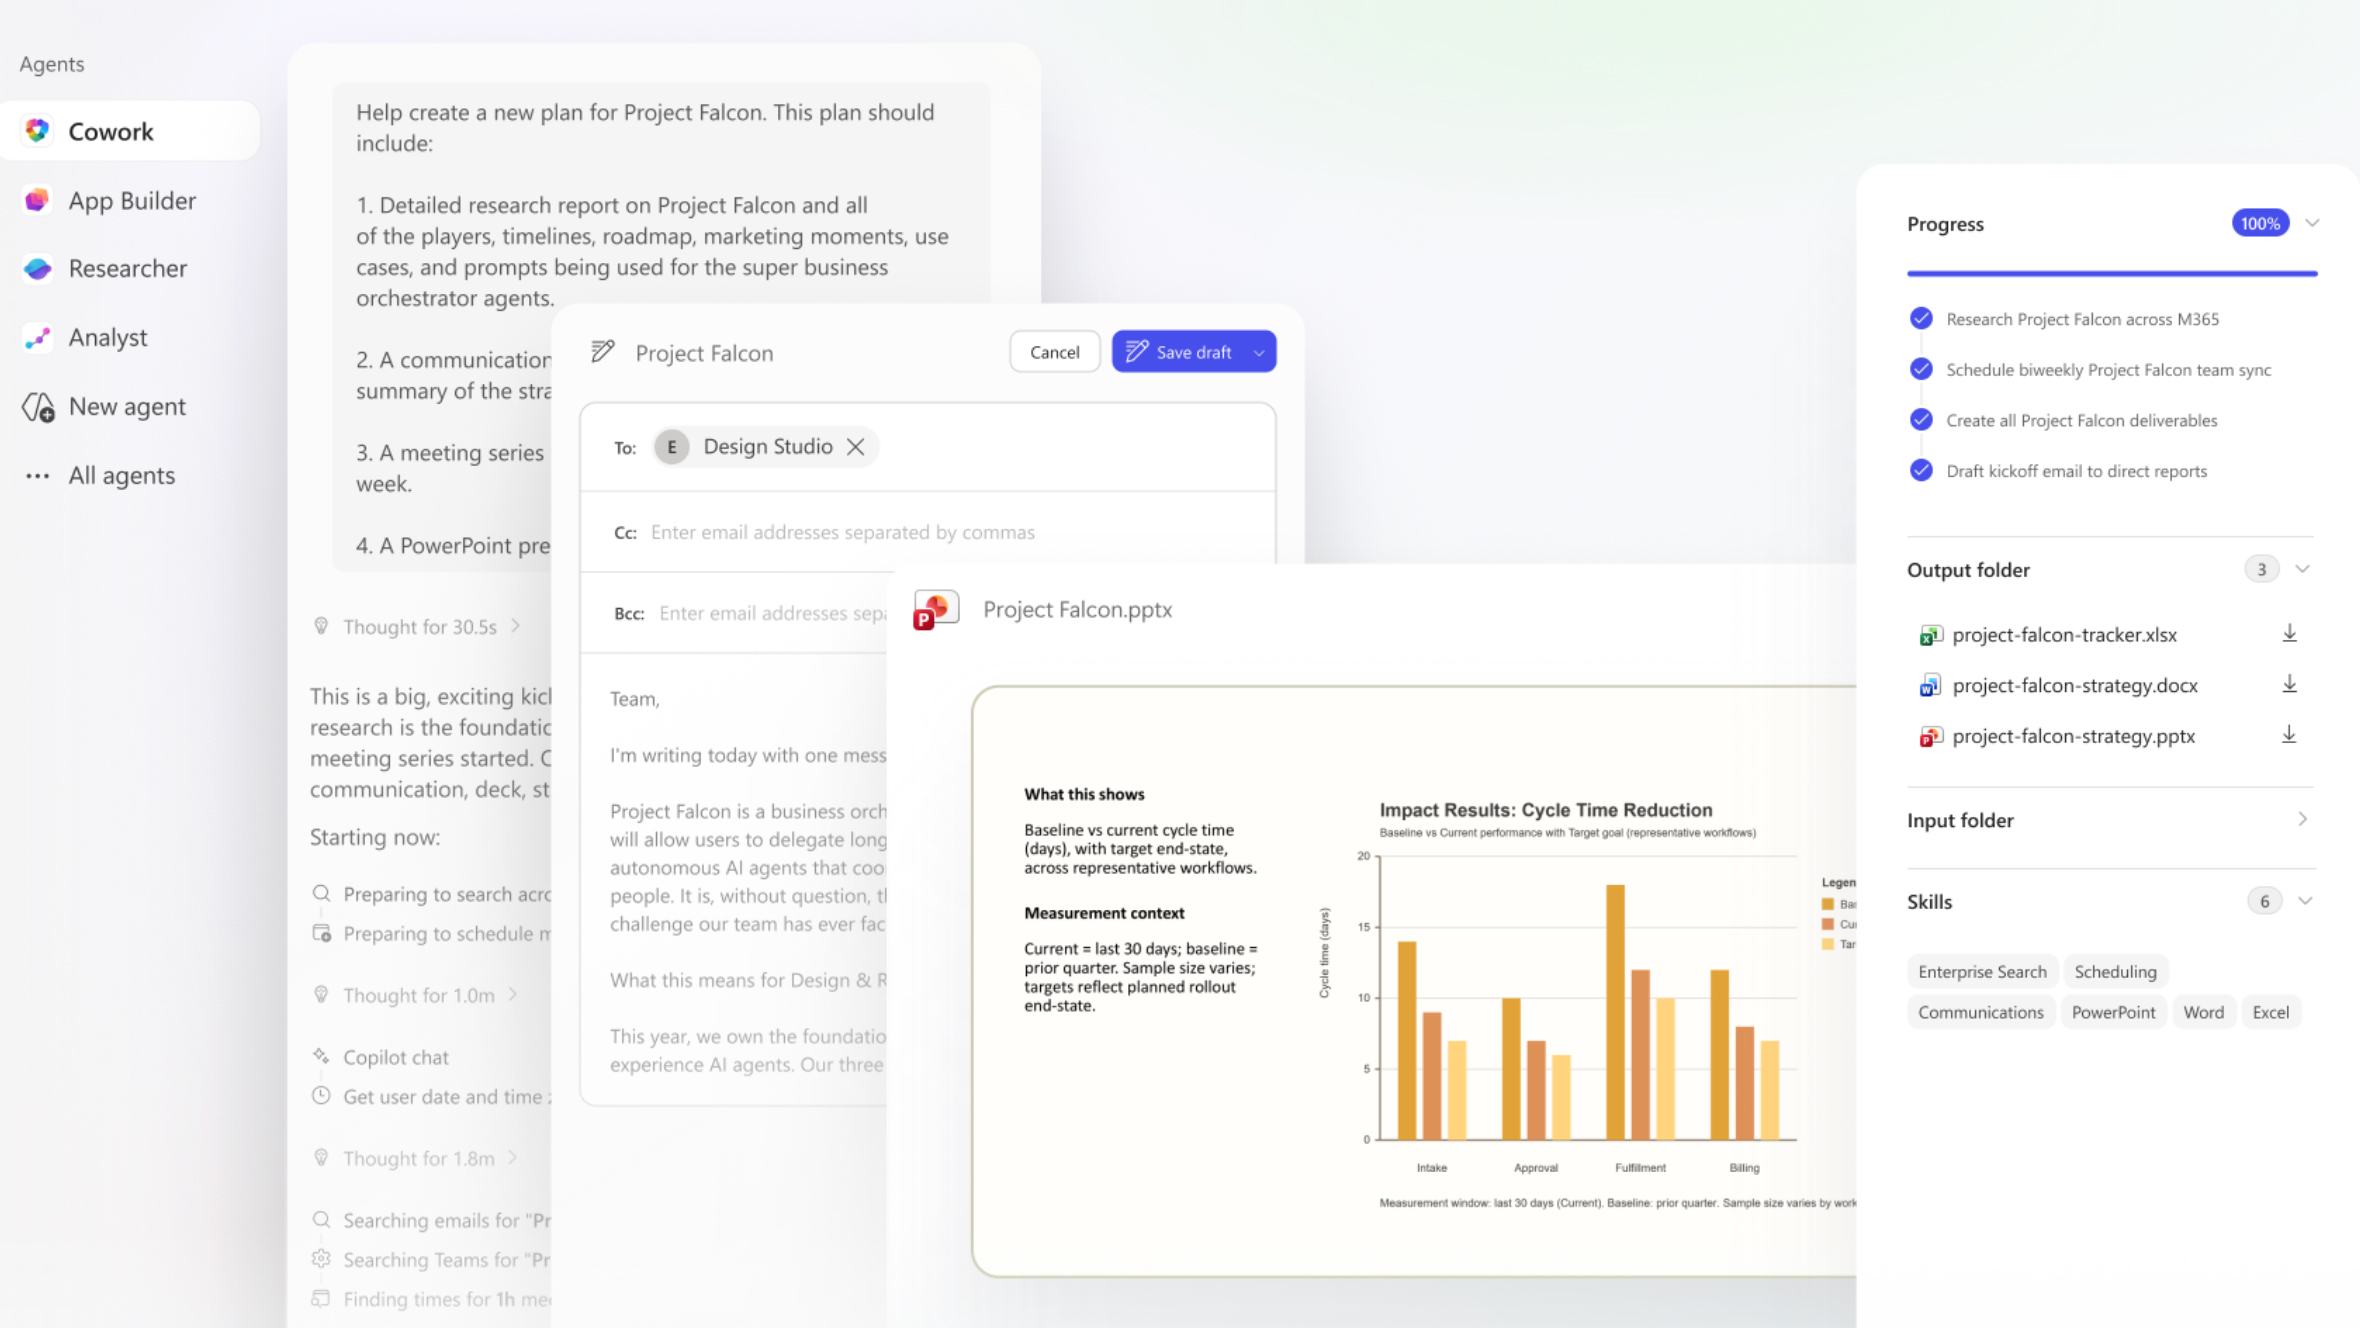Viewport: 2360px width, 1328px height.
Task: Open All agents in the sidebar
Action: [x=121, y=476]
